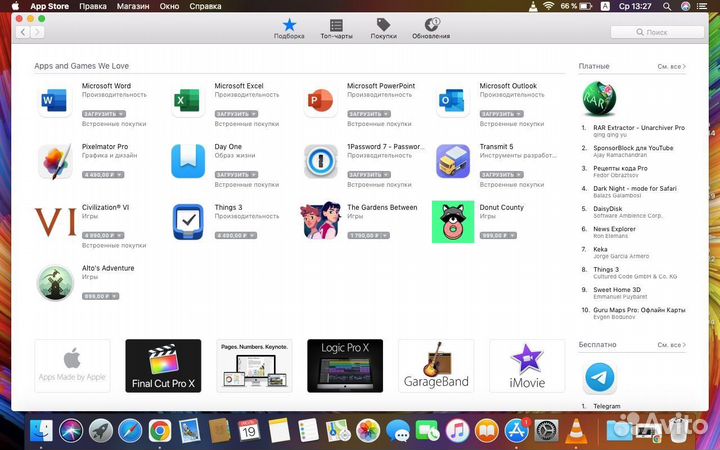Click См. все next to Бесплатно
Screen dimensions: 720x450
click(x=671, y=345)
